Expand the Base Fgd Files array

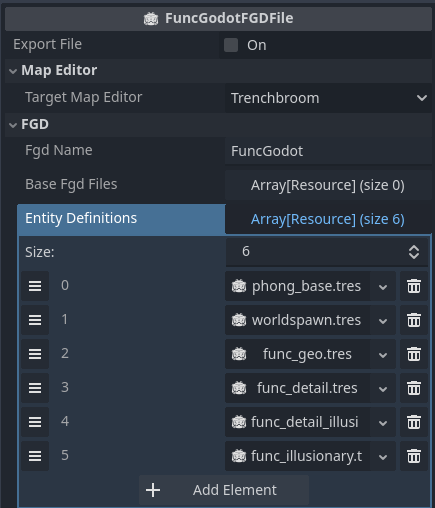coord(328,185)
